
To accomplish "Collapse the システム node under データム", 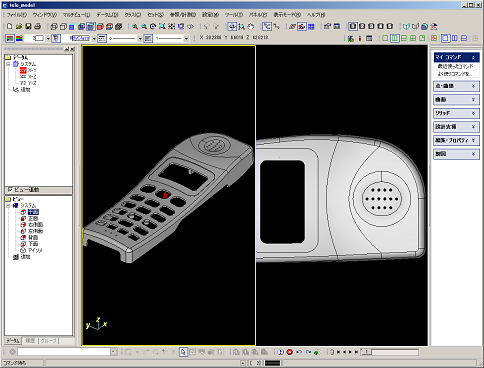I will coord(8,64).
